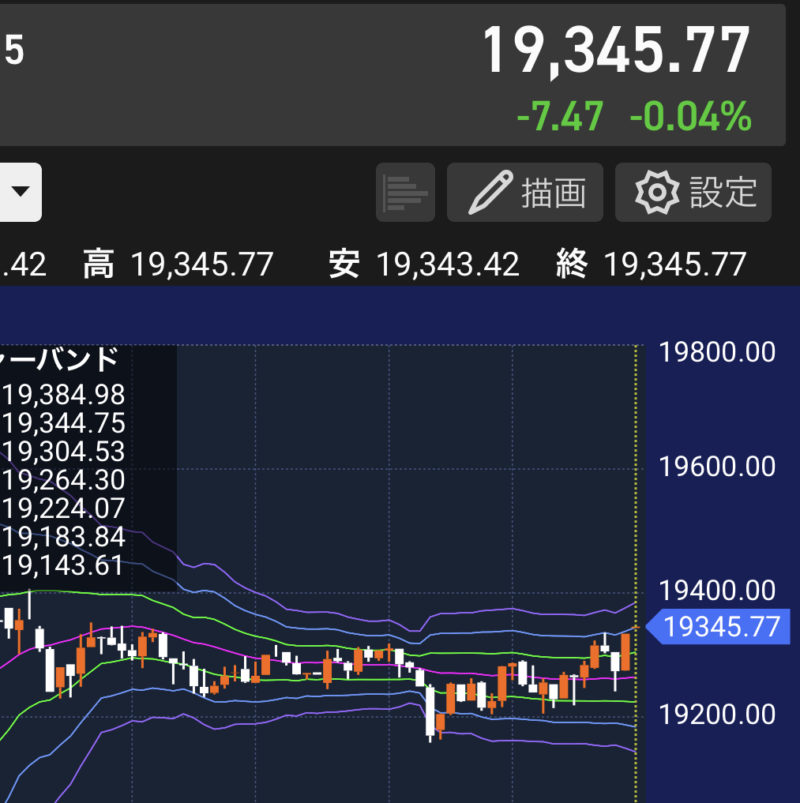Viewport: 800px width, 803px height.
Task: Select the -7.47 price change text
Action: coord(560,116)
